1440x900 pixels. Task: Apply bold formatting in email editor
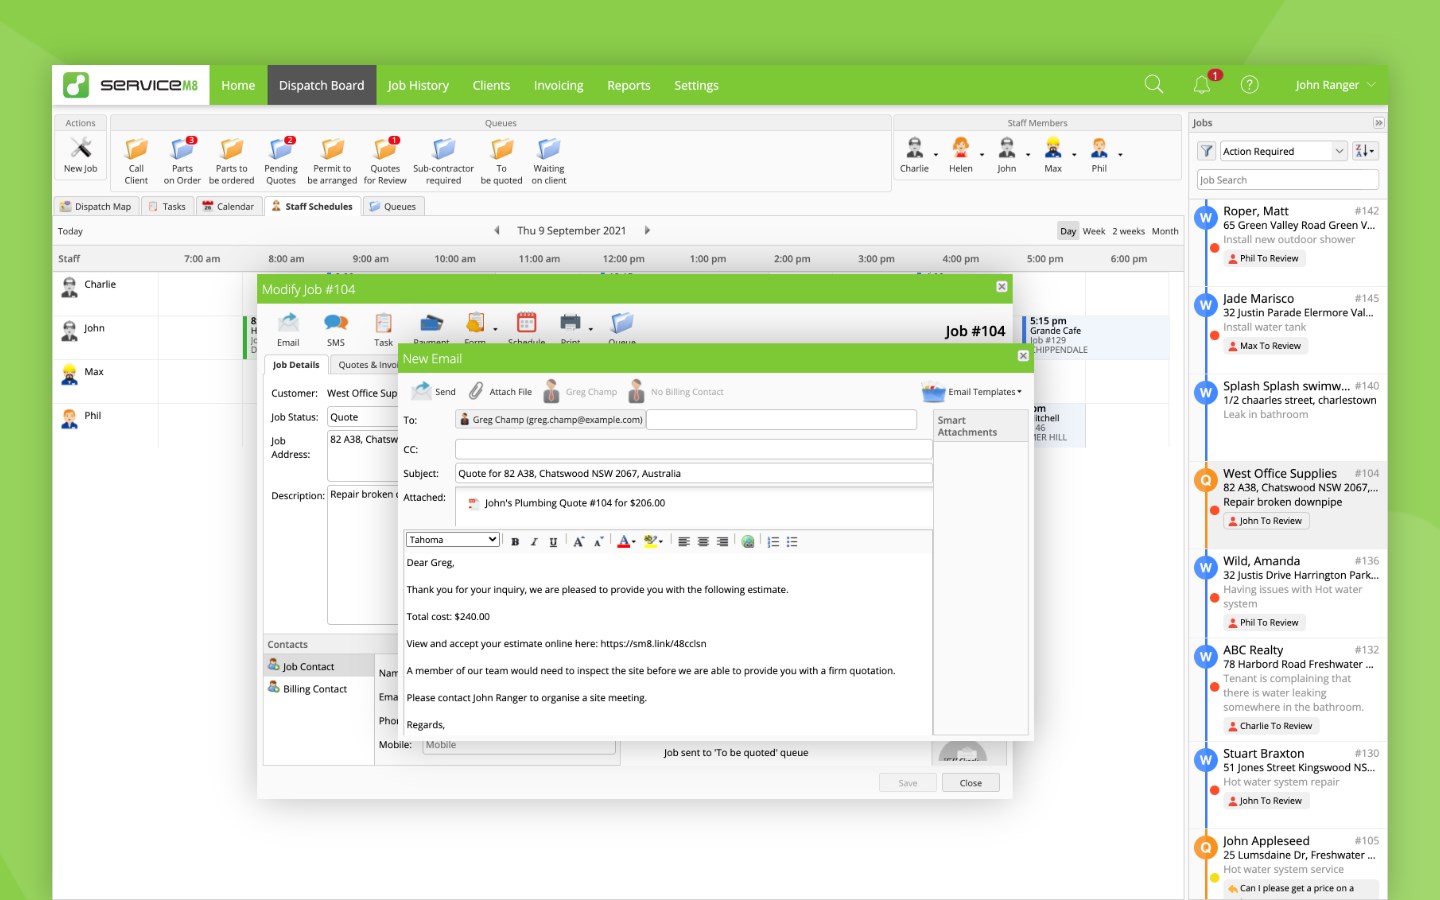(515, 542)
